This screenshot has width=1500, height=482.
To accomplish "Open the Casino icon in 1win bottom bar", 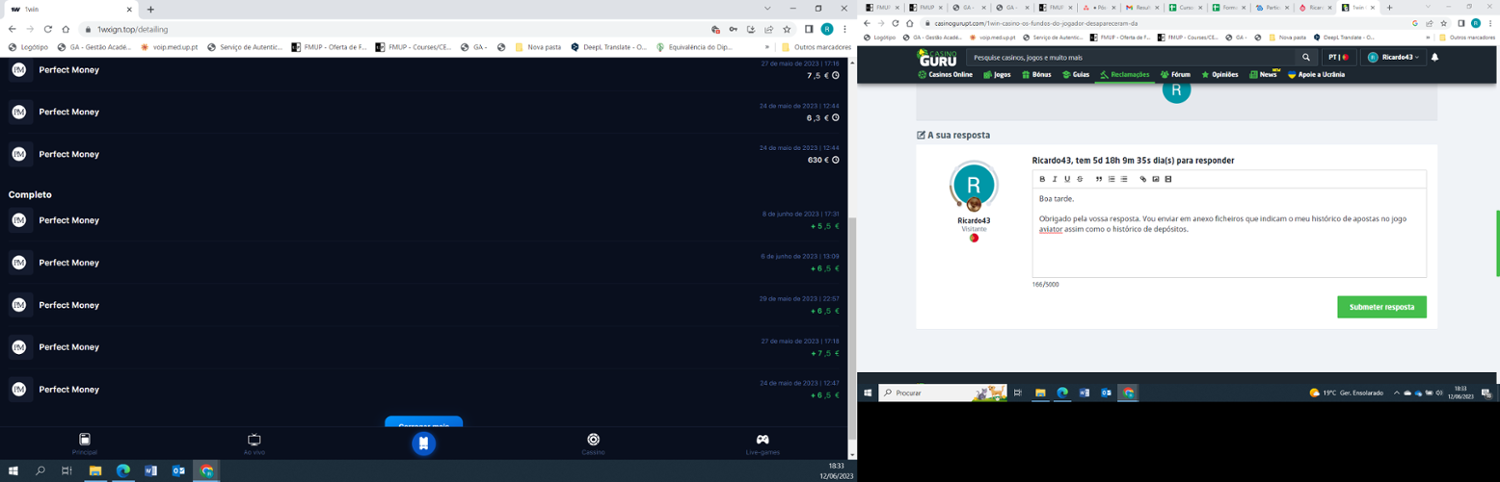I will pyautogui.click(x=593, y=440).
